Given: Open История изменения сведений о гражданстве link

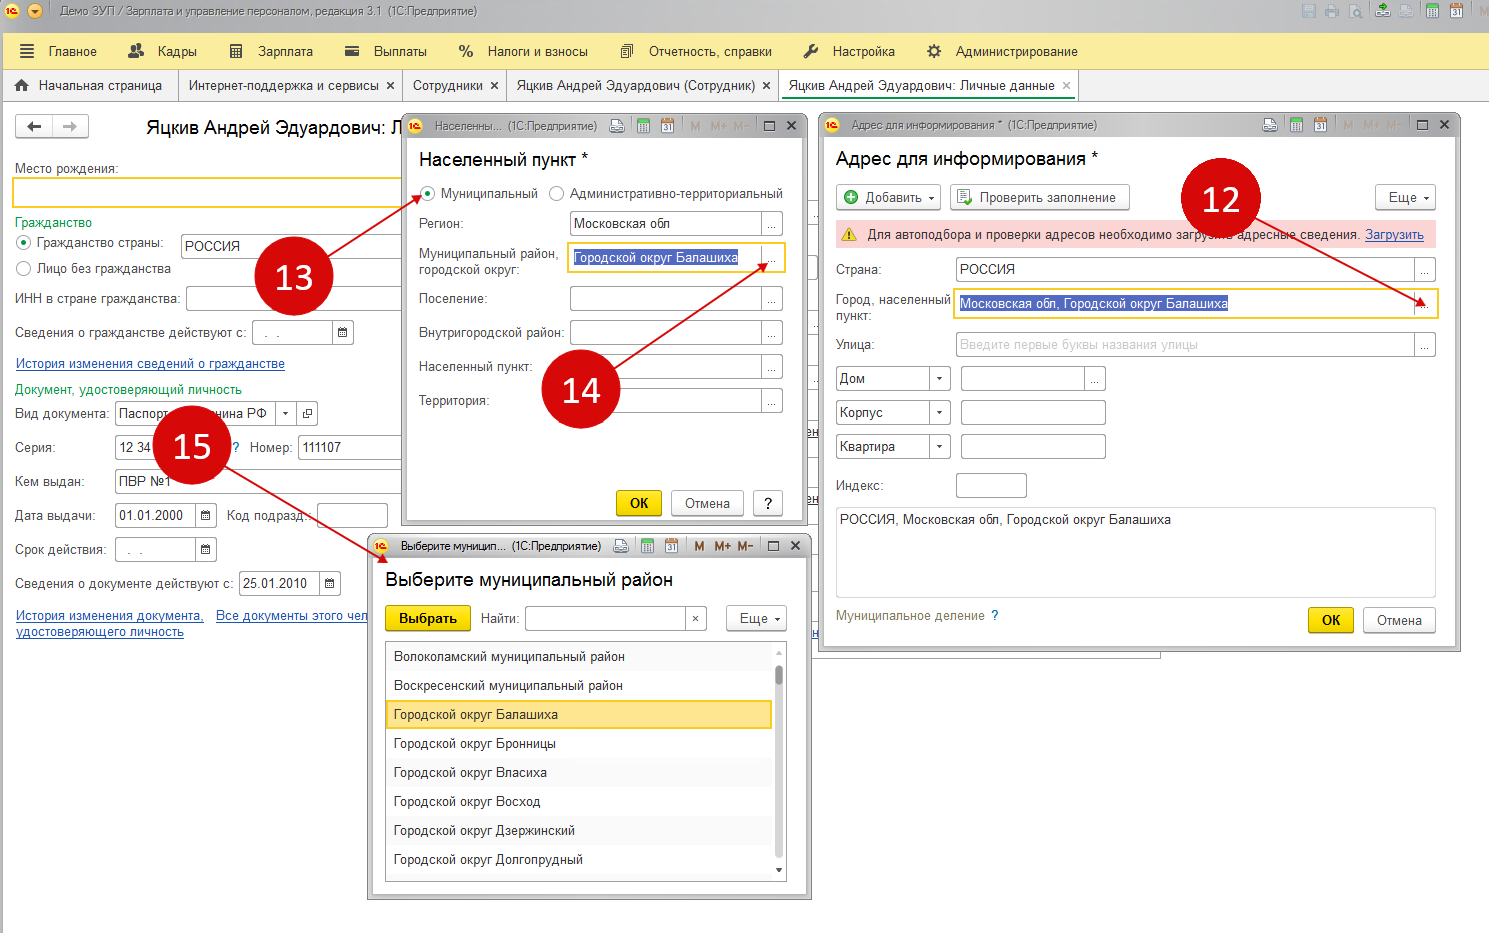Looking at the screenshot, I should [x=150, y=364].
